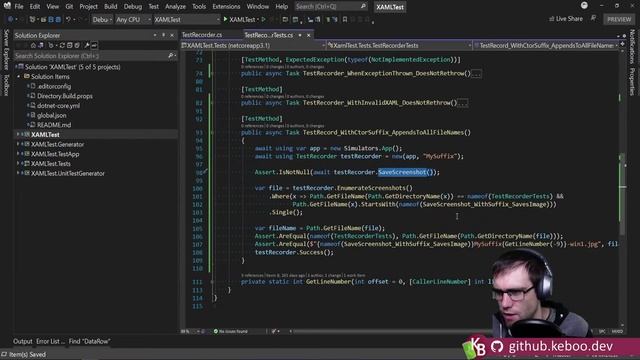This screenshot has width=640, height=360.
Task: Select the dotnet-core.yml file
Action: pos(58,106)
